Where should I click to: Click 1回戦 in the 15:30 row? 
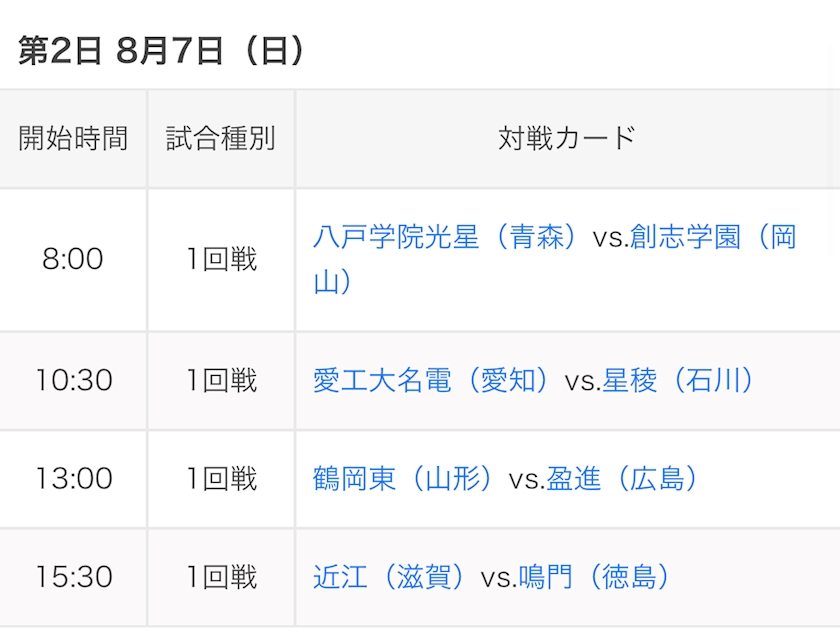(x=221, y=577)
